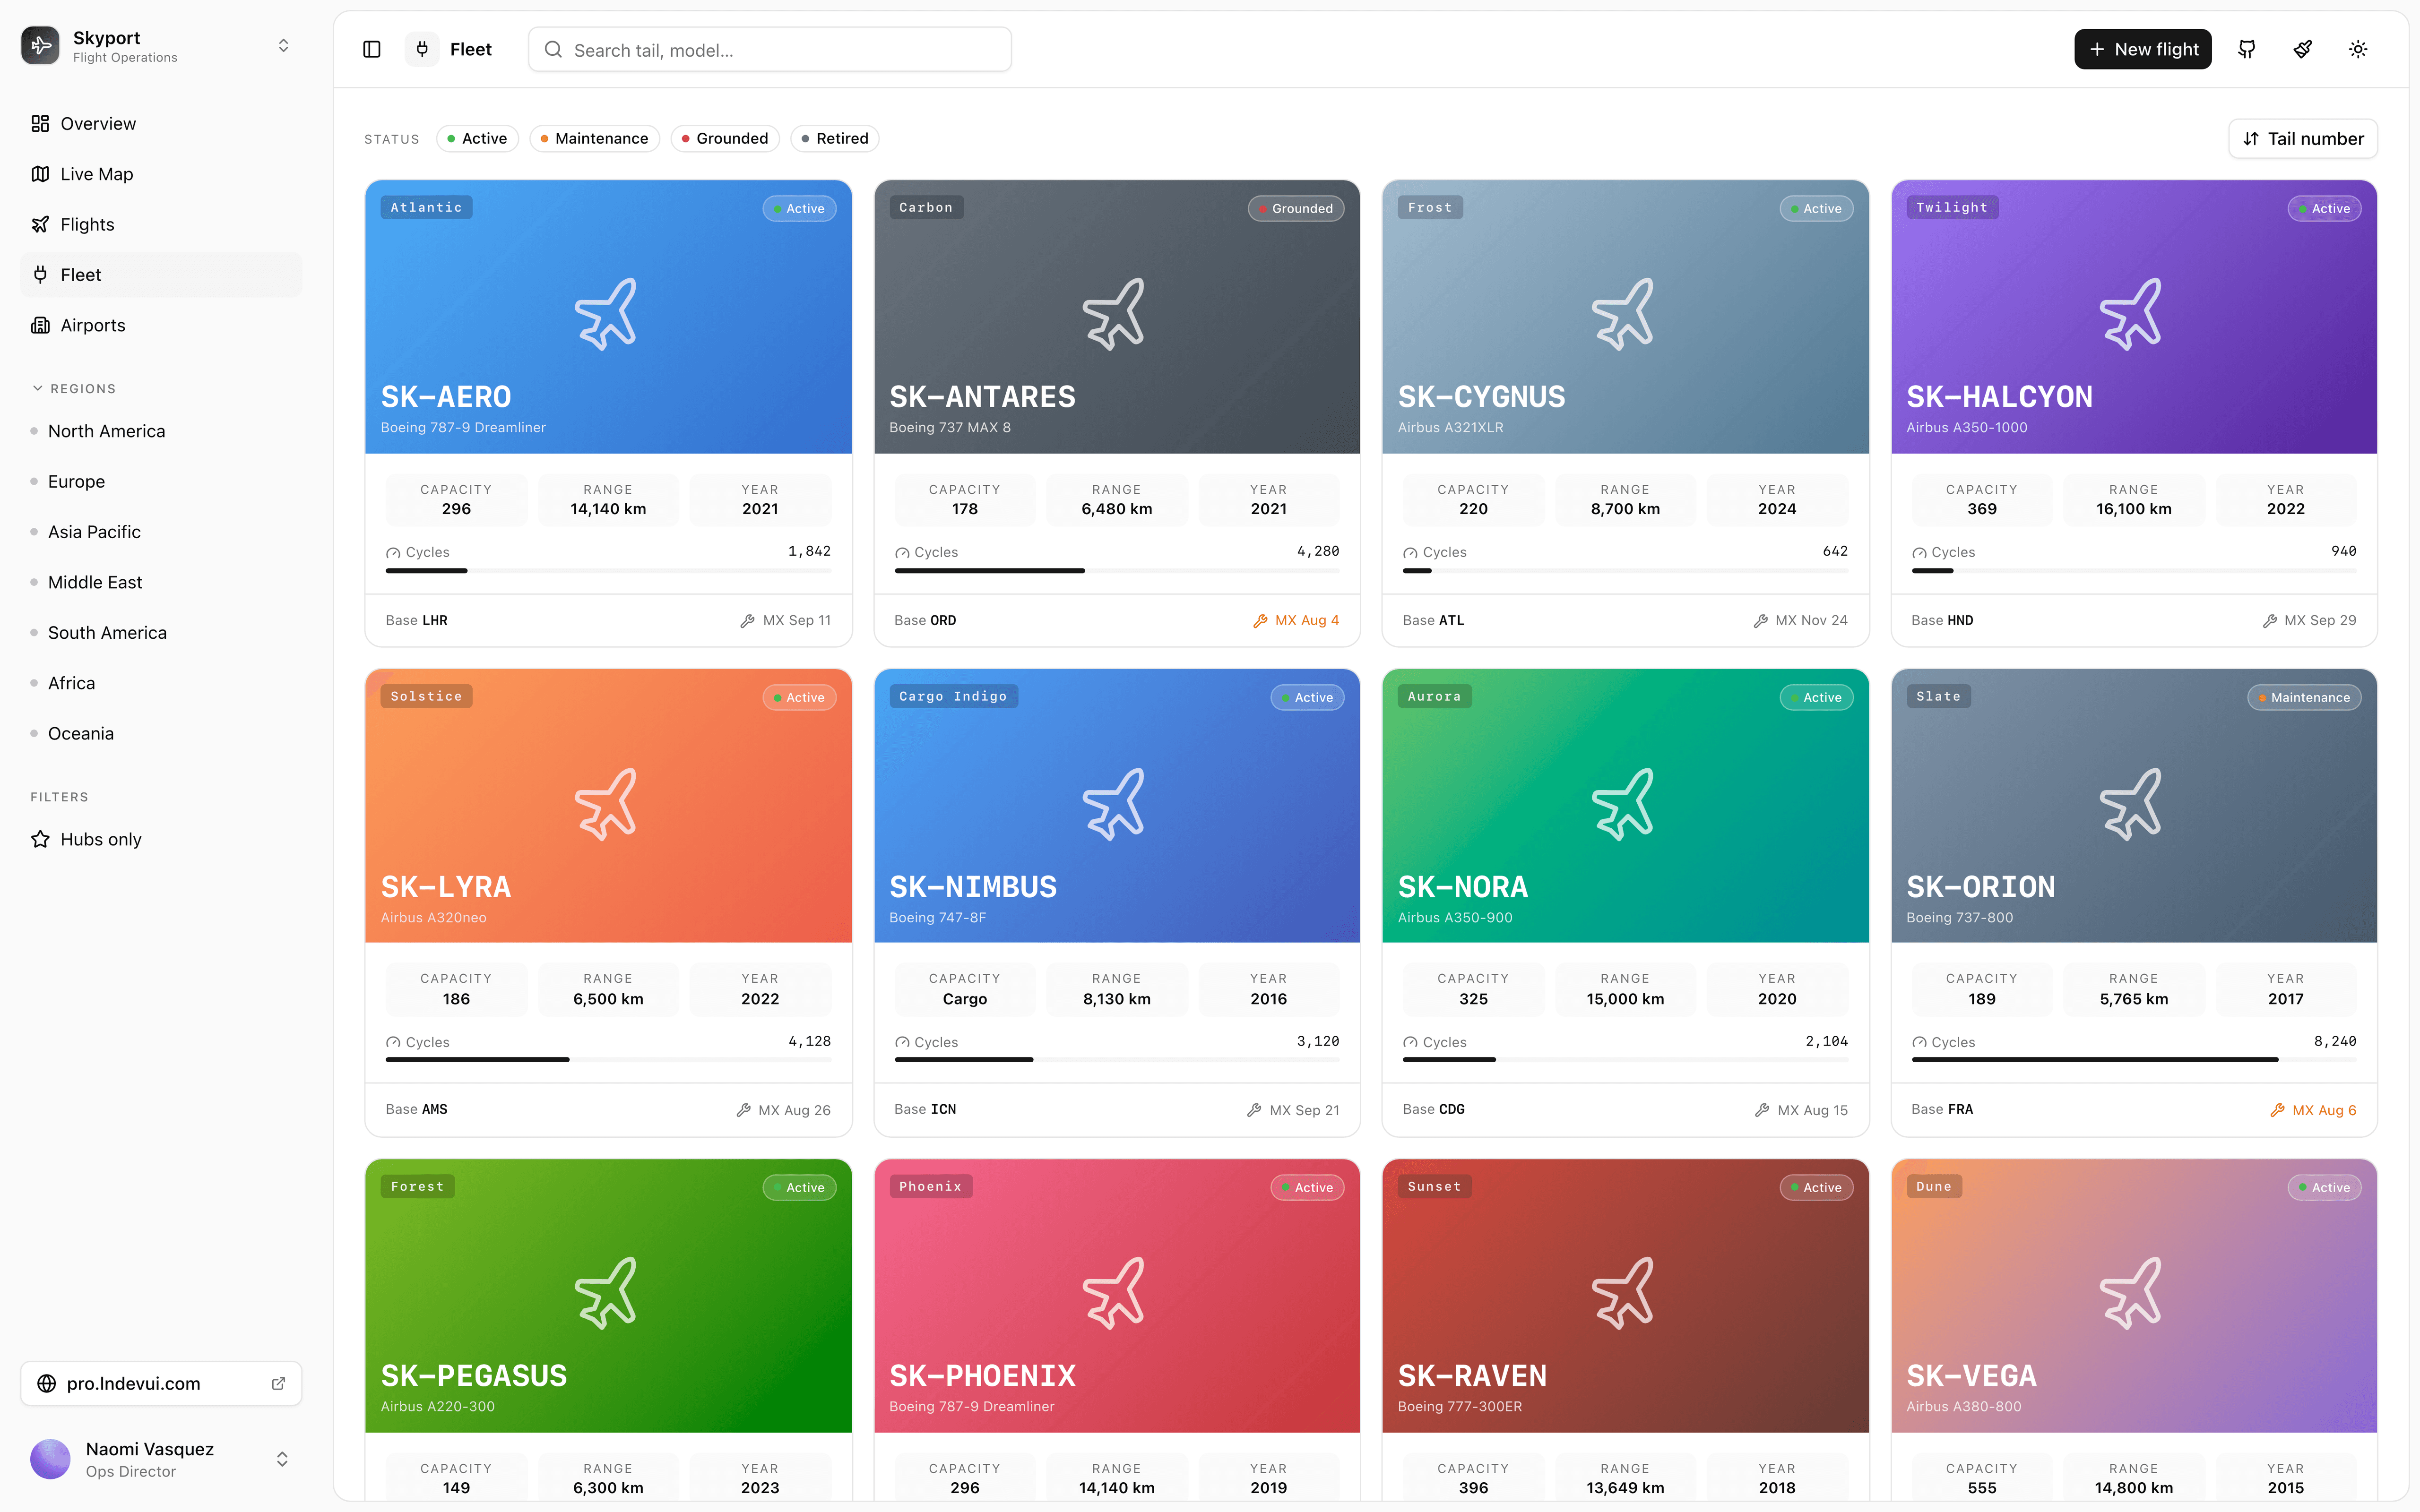Toggle the Retired status filter chip

click(835, 138)
